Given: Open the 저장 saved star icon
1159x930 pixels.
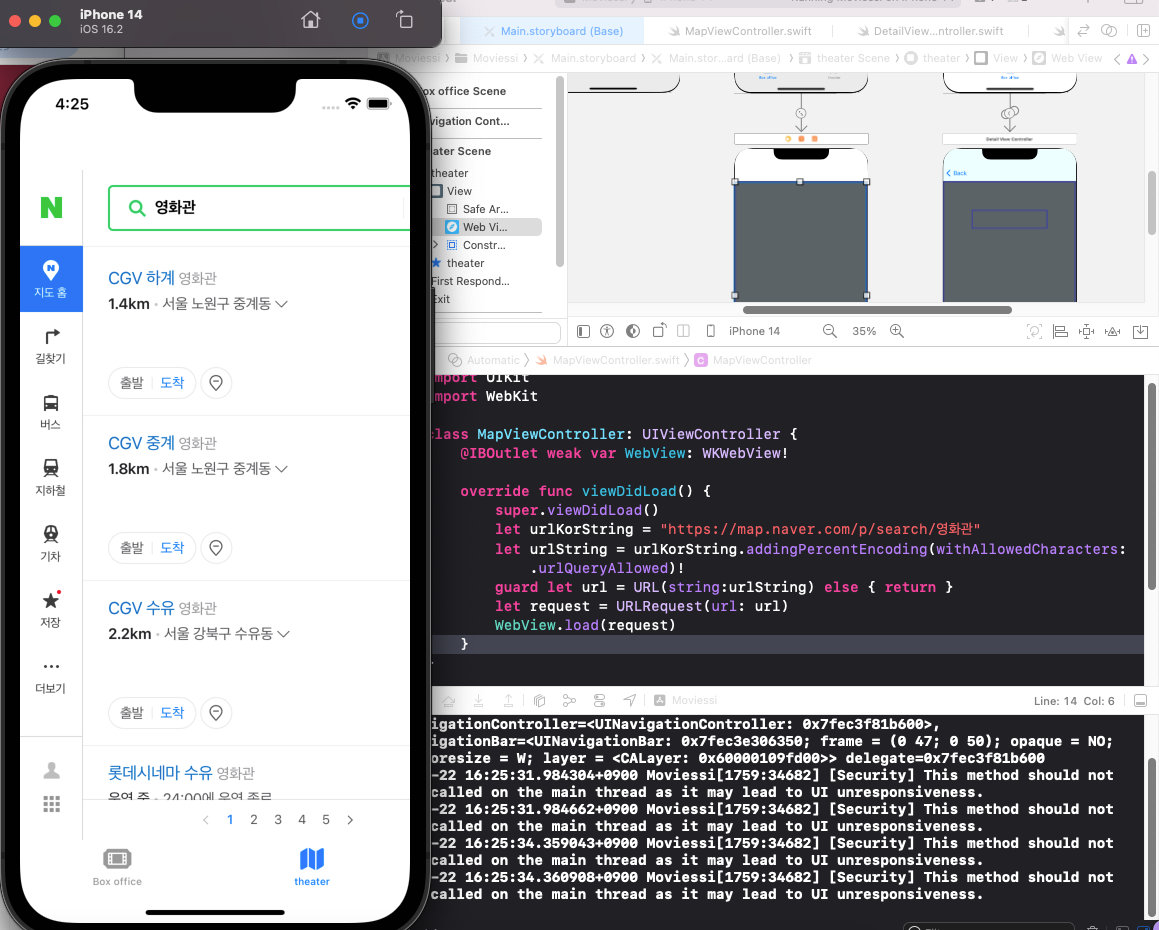Looking at the screenshot, I should (50, 610).
